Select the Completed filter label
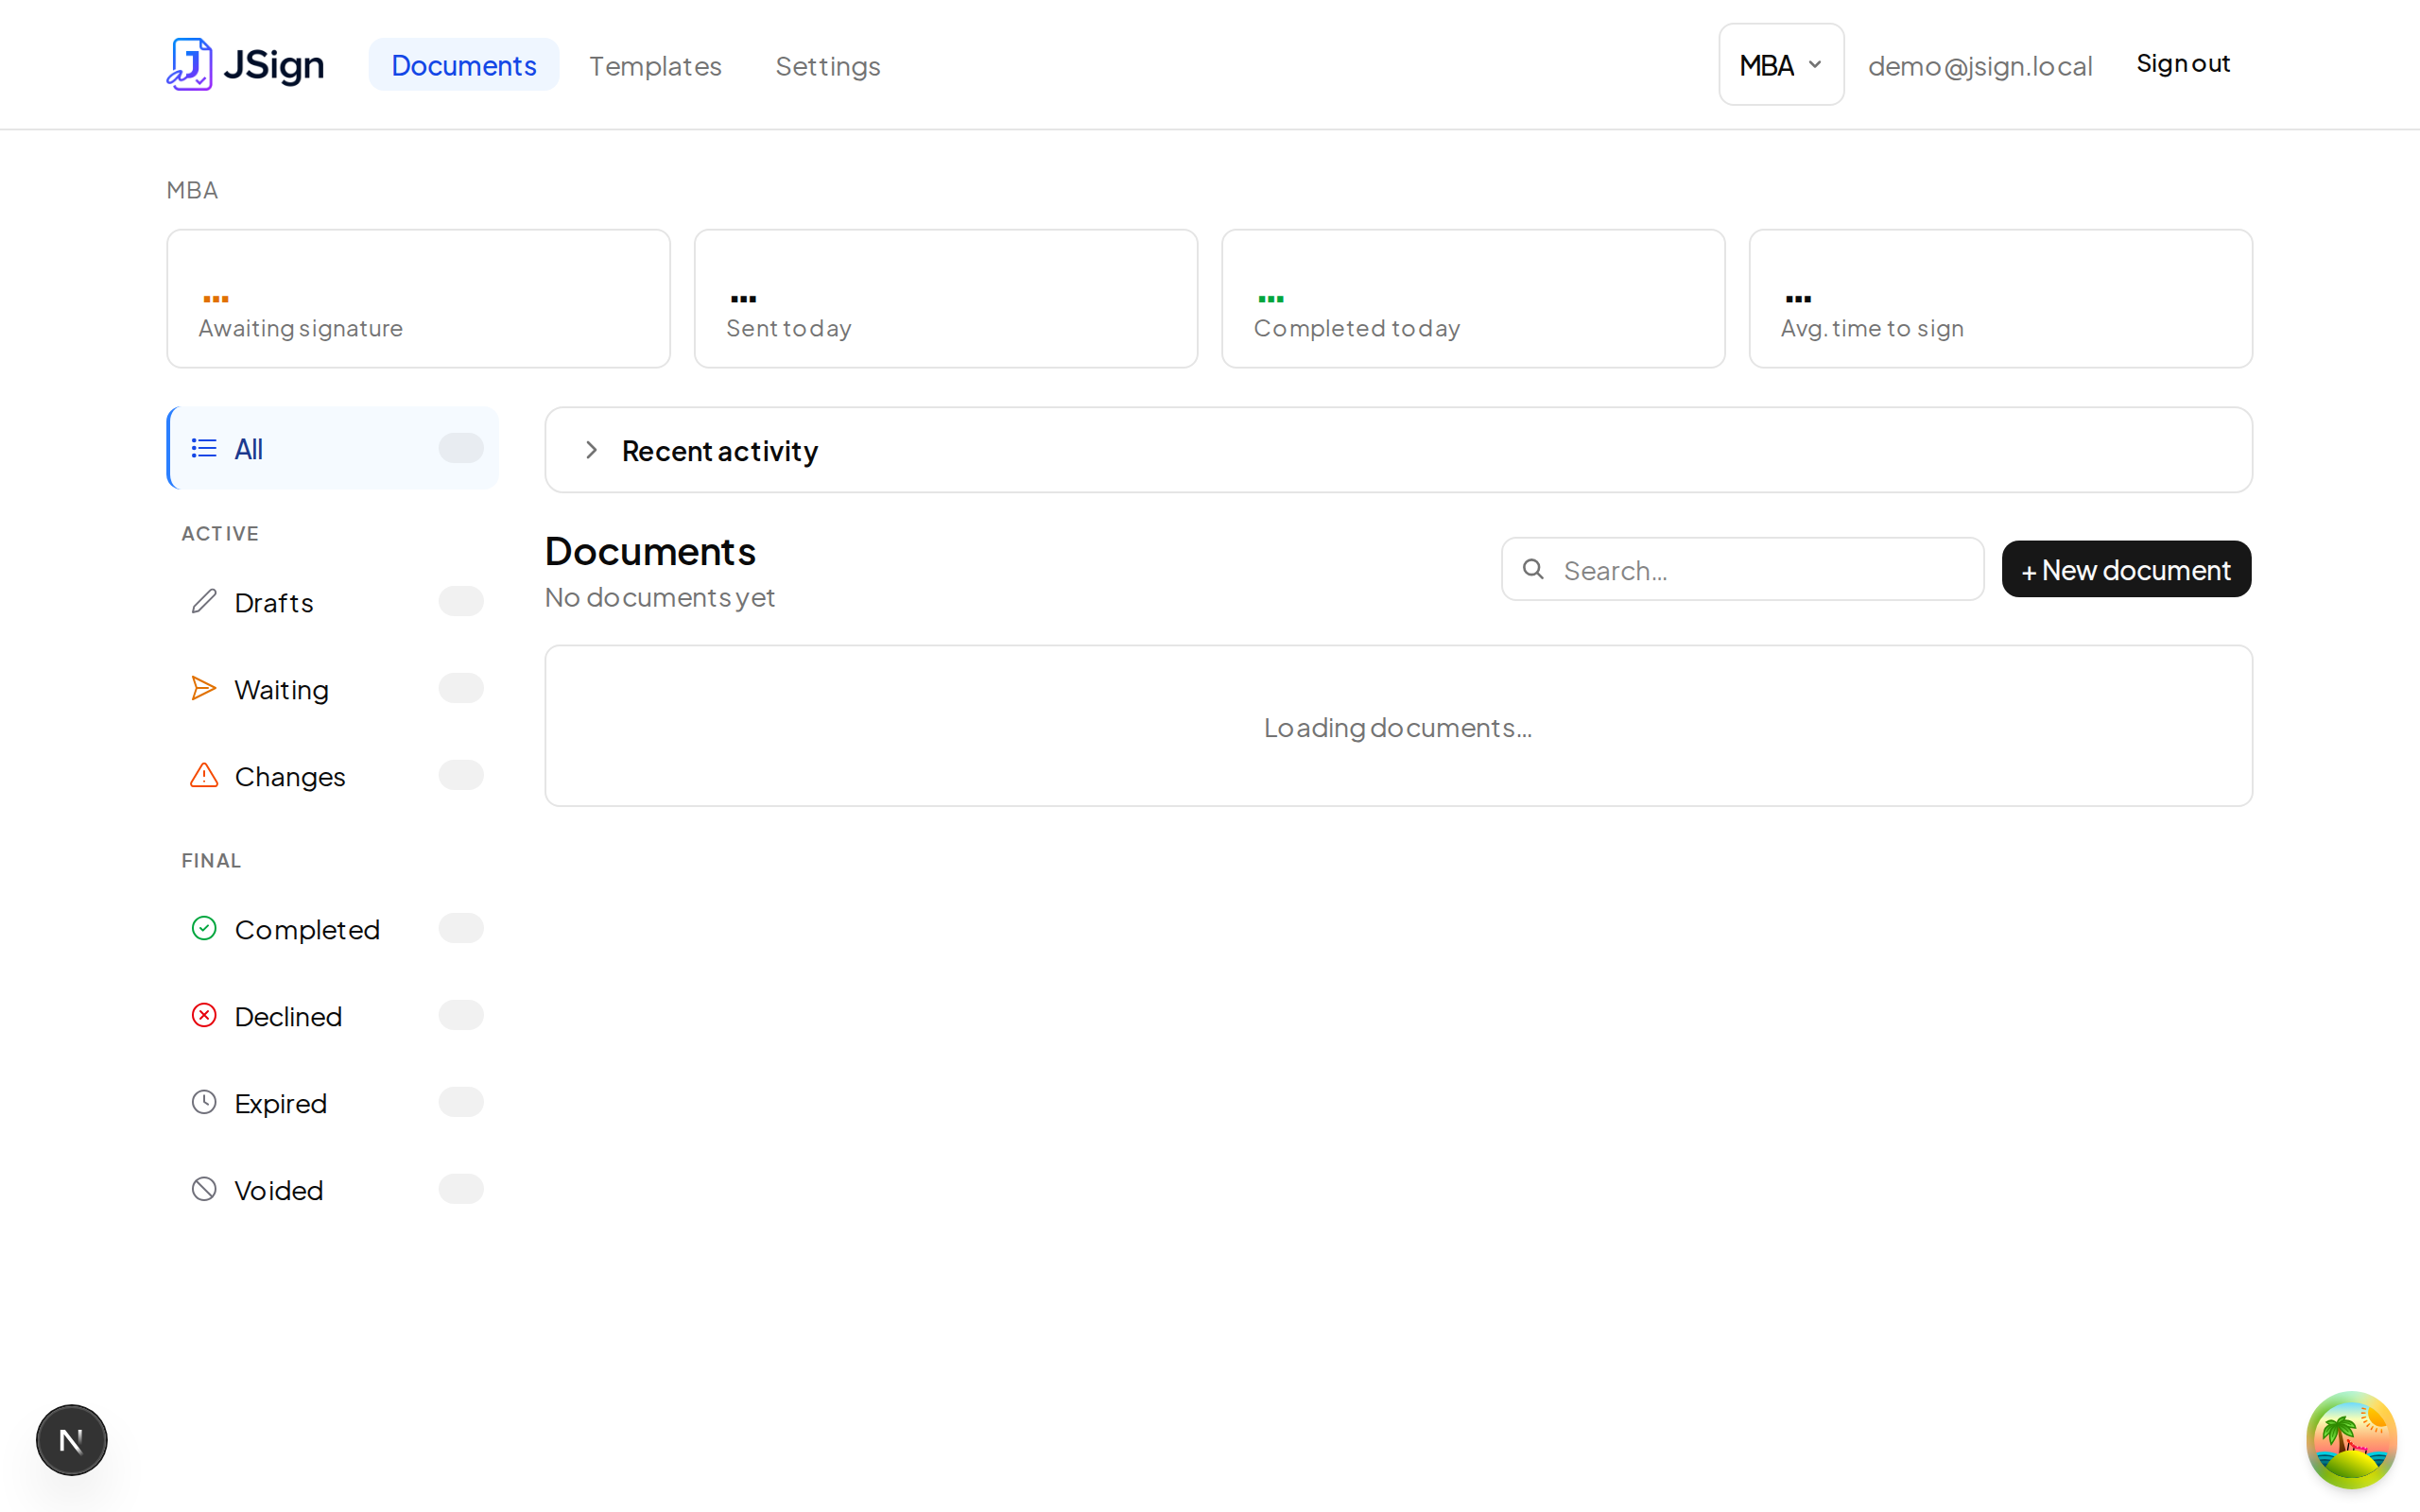 307,930
